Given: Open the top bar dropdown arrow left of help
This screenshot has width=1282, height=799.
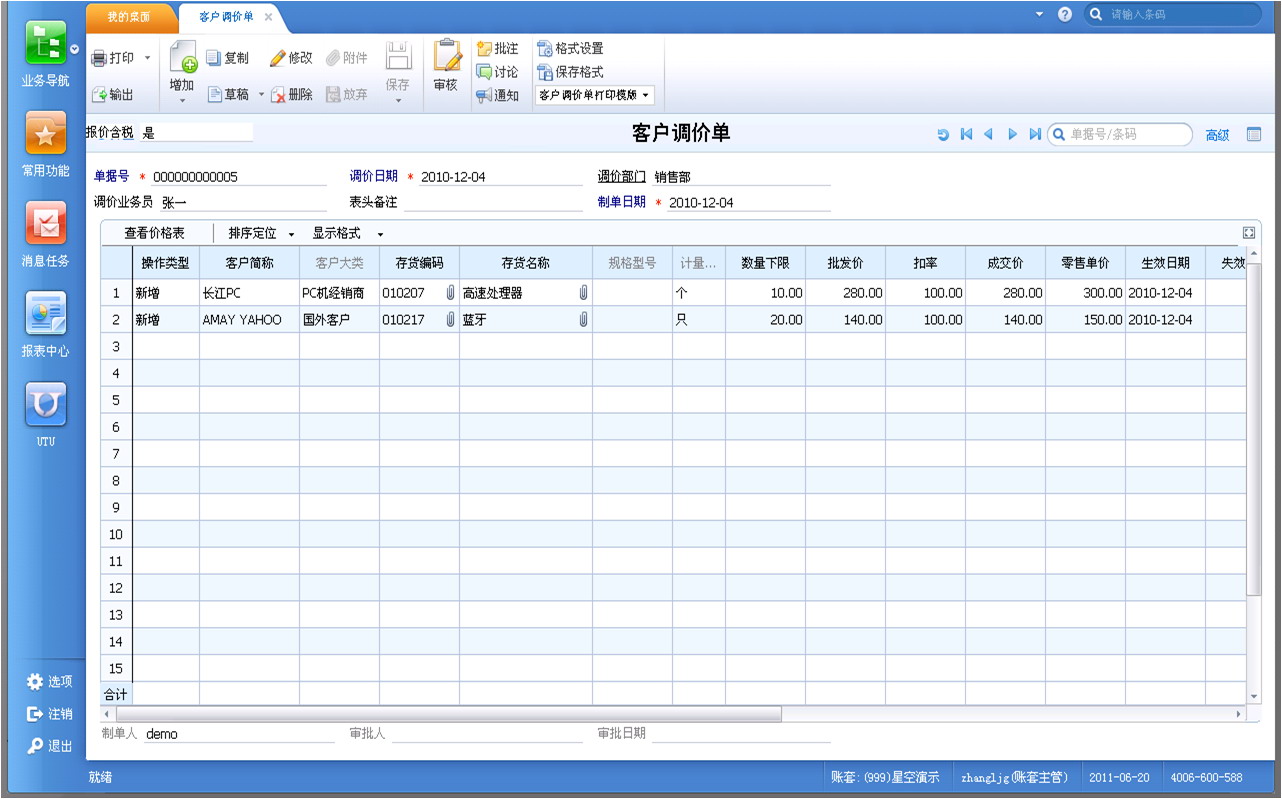Looking at the screenshot, I should 1039,14.
